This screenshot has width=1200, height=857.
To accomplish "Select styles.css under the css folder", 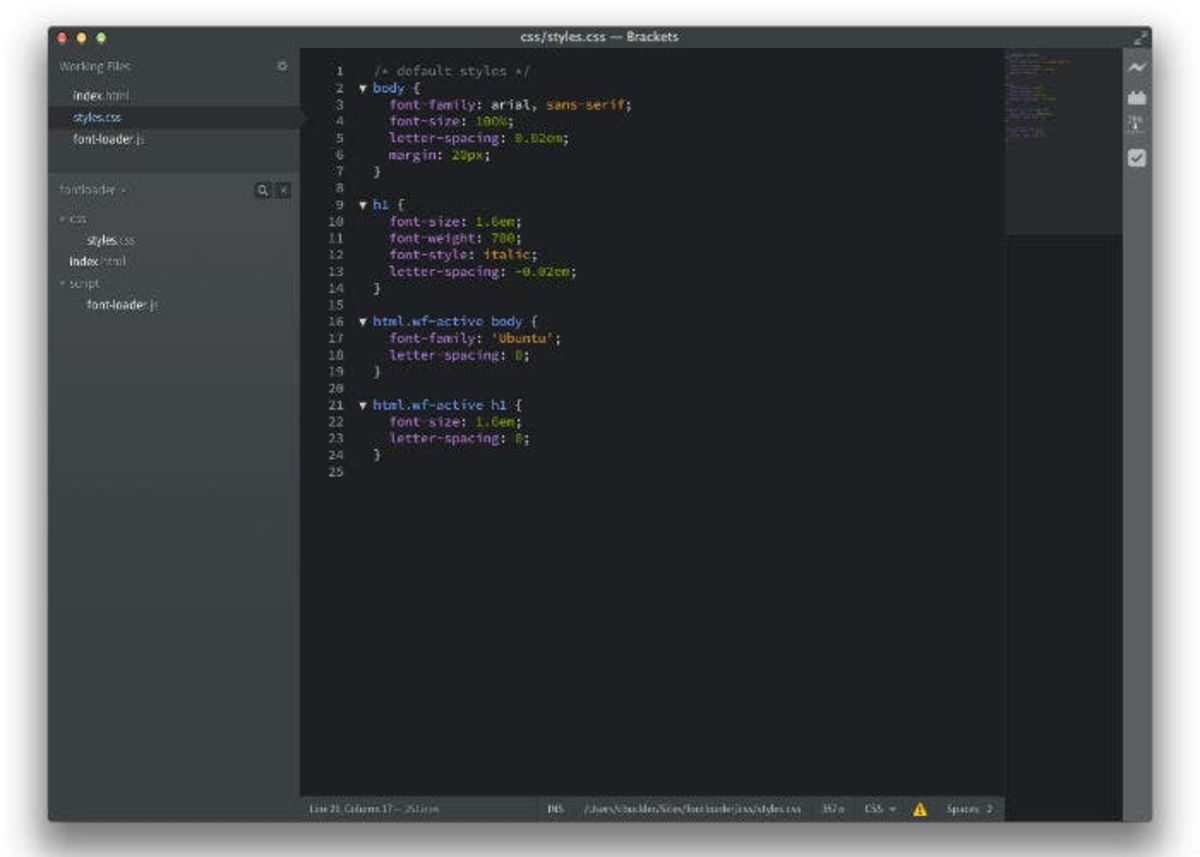I will [108, 239].
